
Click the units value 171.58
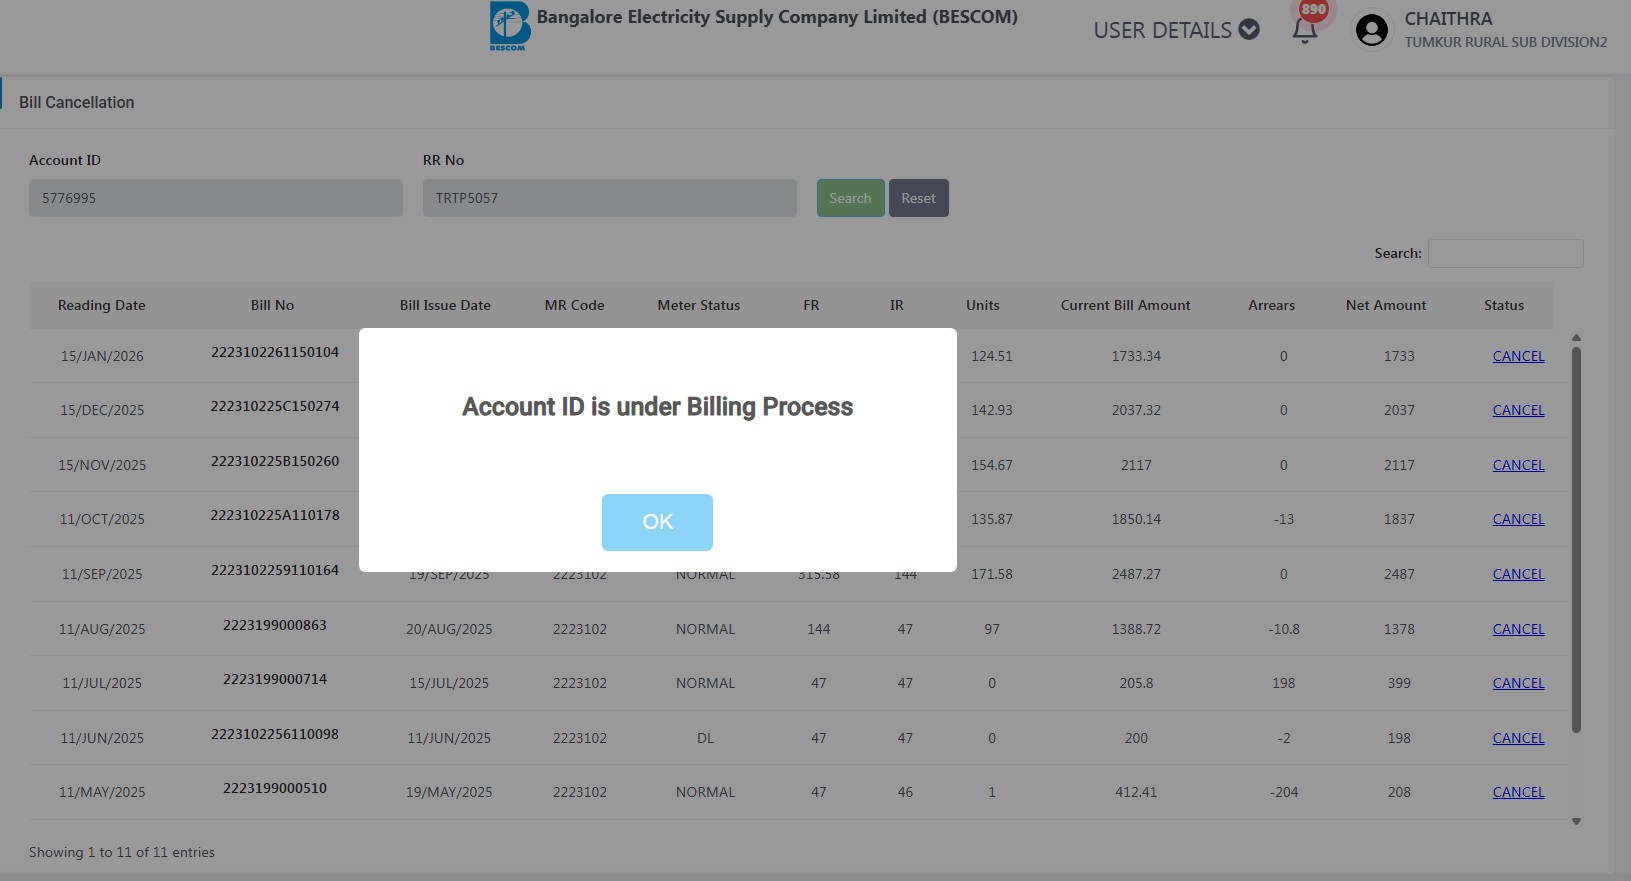pos(992,574)
